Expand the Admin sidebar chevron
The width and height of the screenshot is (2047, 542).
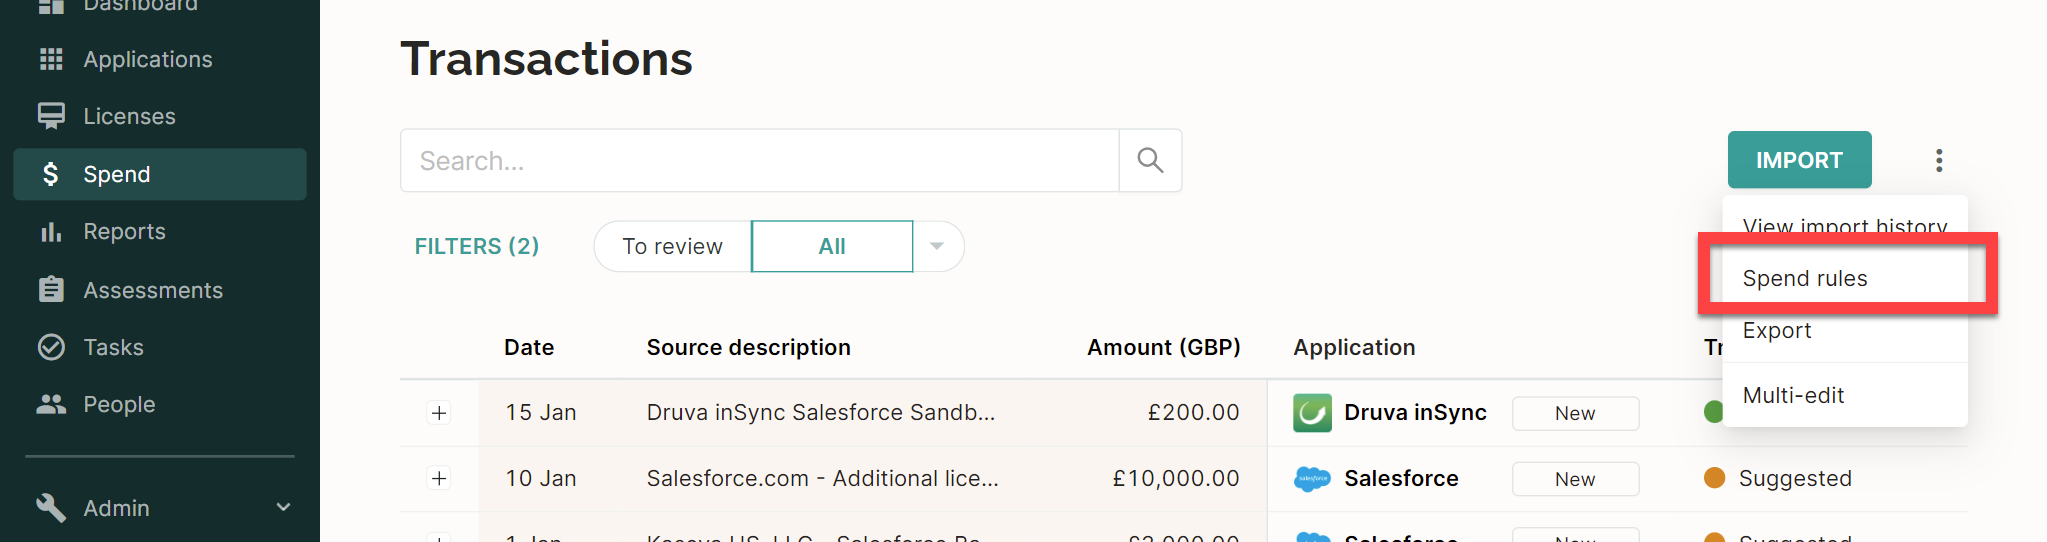point(283,507)
